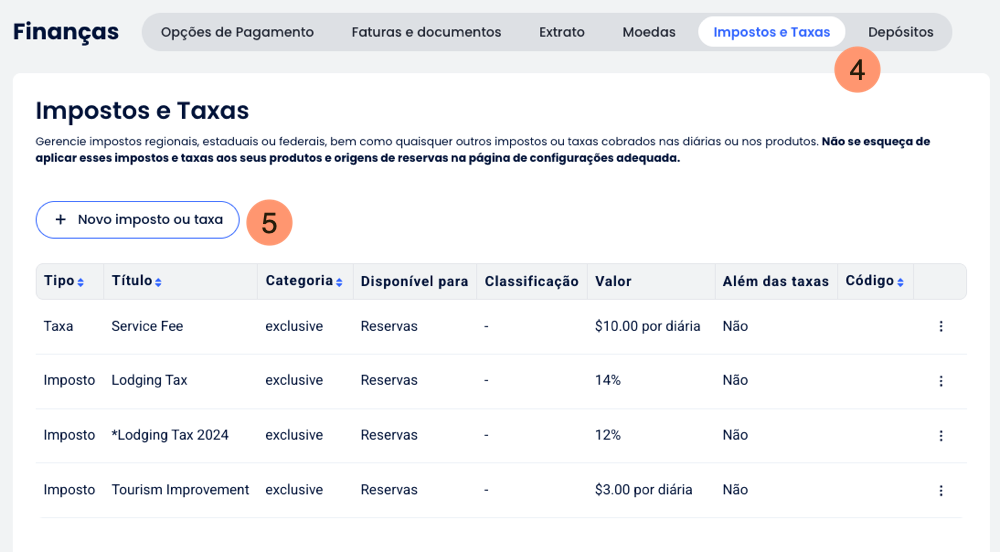Click the Tourism Improvement title in table

[x=180, y=490]
